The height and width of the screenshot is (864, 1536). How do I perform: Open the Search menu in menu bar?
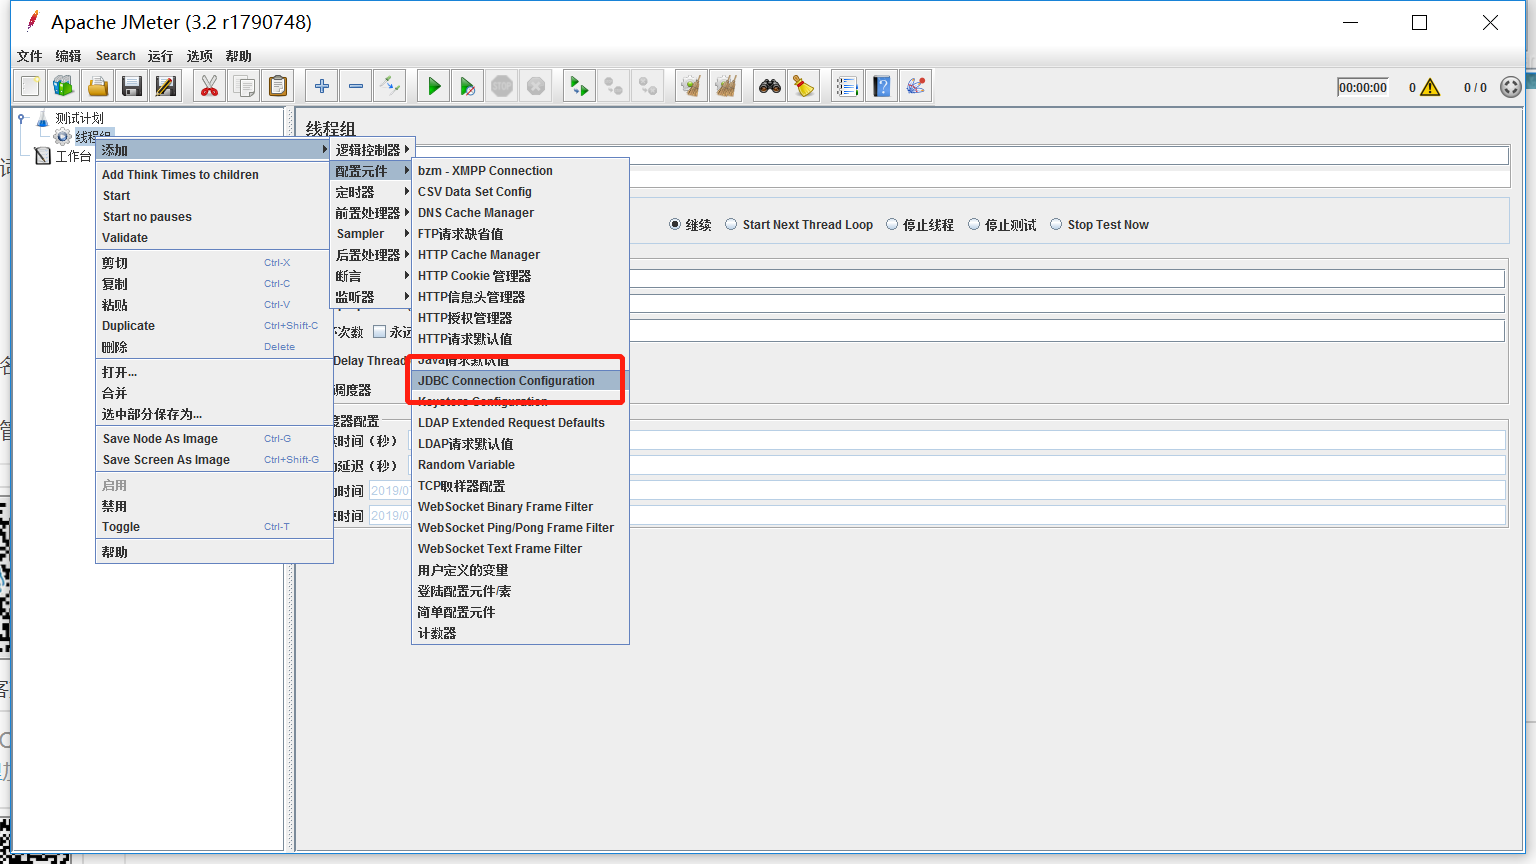(x=115, y=56)
